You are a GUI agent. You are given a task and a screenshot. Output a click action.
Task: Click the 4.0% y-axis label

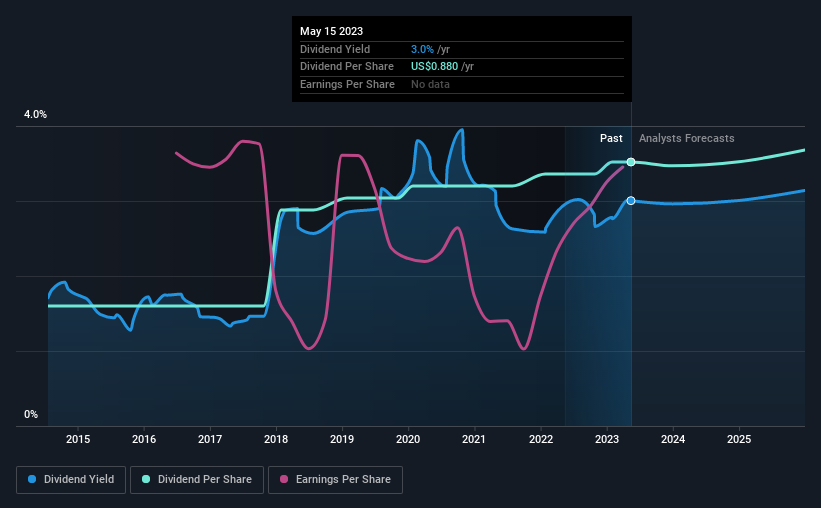[x=35, y=115]
